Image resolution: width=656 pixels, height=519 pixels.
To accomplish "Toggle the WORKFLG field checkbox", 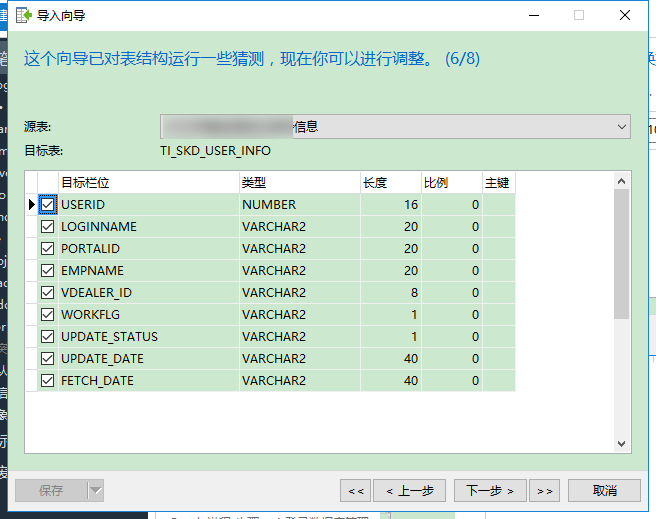I will (x=47, y=314).
